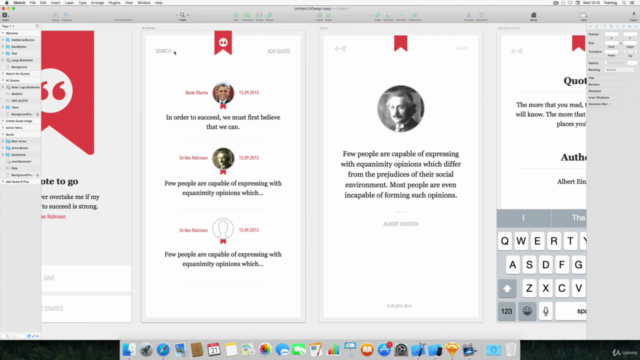Move layer Backward using toolbar icon
Viewport: 640px width, 360px height.
point(482,16)
